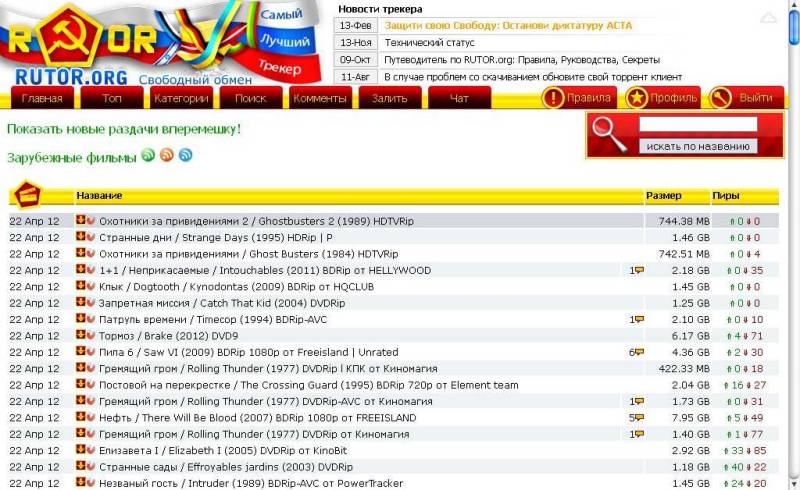Open the 'Технический статус' news link
The height and width of the screenshot is (490, 800).
coord(429,43)
